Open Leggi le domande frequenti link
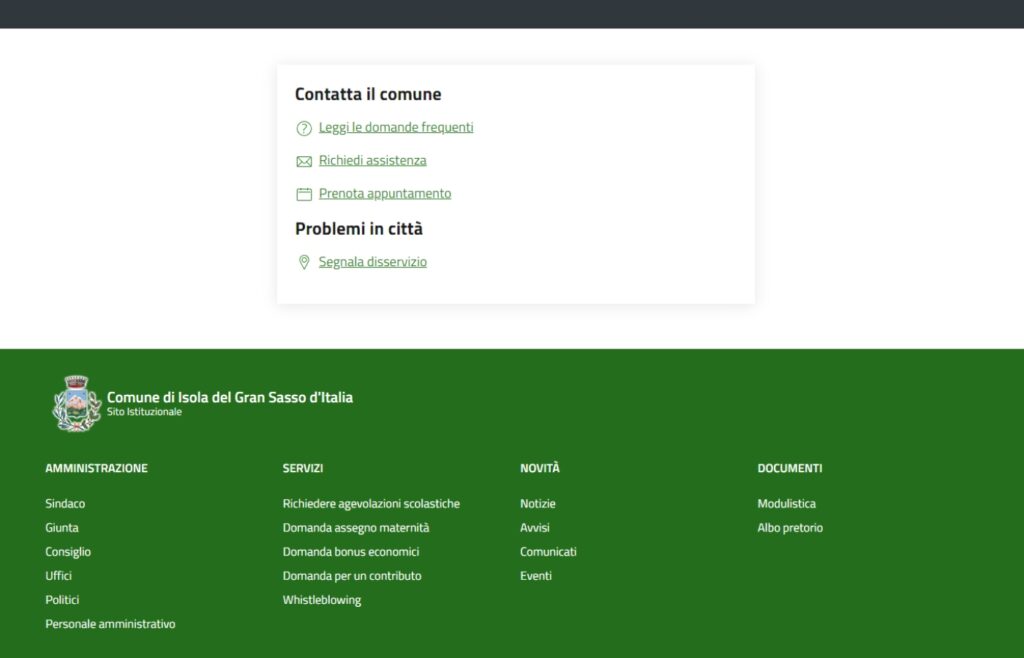The image size is (1024, 658). click(396, 127)
